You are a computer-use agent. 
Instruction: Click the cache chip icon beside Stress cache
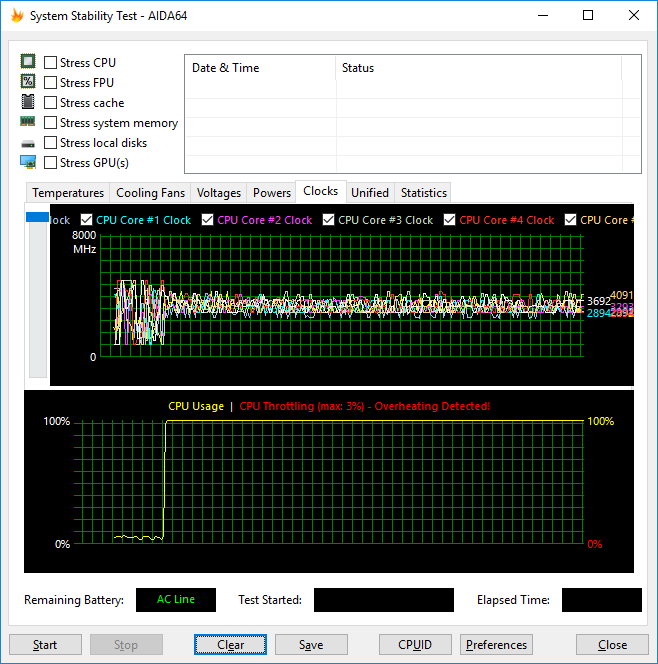(28, 102)
